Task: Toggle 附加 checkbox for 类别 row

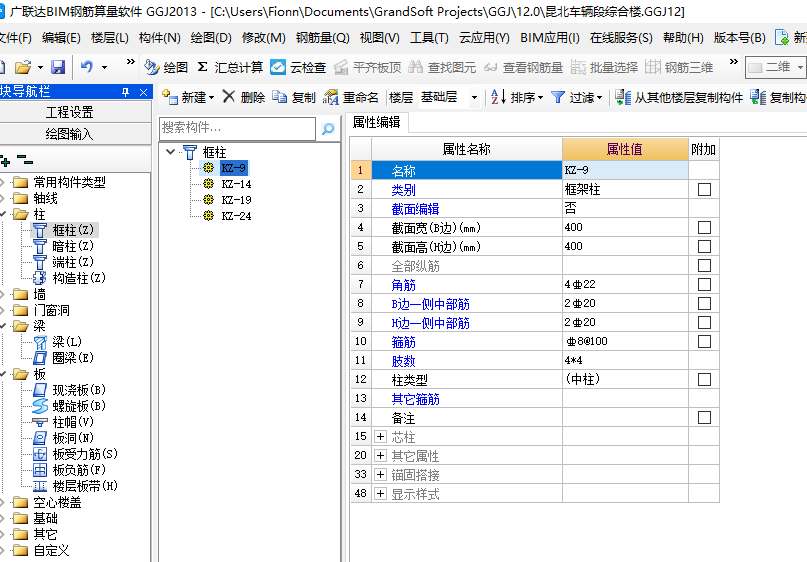Action: (x=704, y=189)
